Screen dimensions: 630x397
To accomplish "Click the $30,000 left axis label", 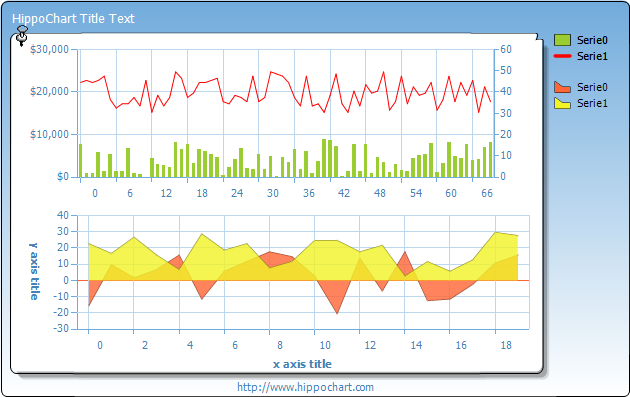I will (x=49, y=49).
